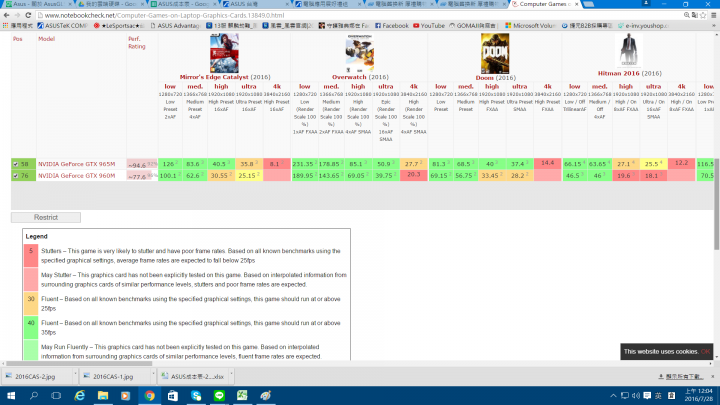The height and width of the screenshot is (405, 720).
Task: Sort by the Perf. Rating header
Action: click(136, 43)
